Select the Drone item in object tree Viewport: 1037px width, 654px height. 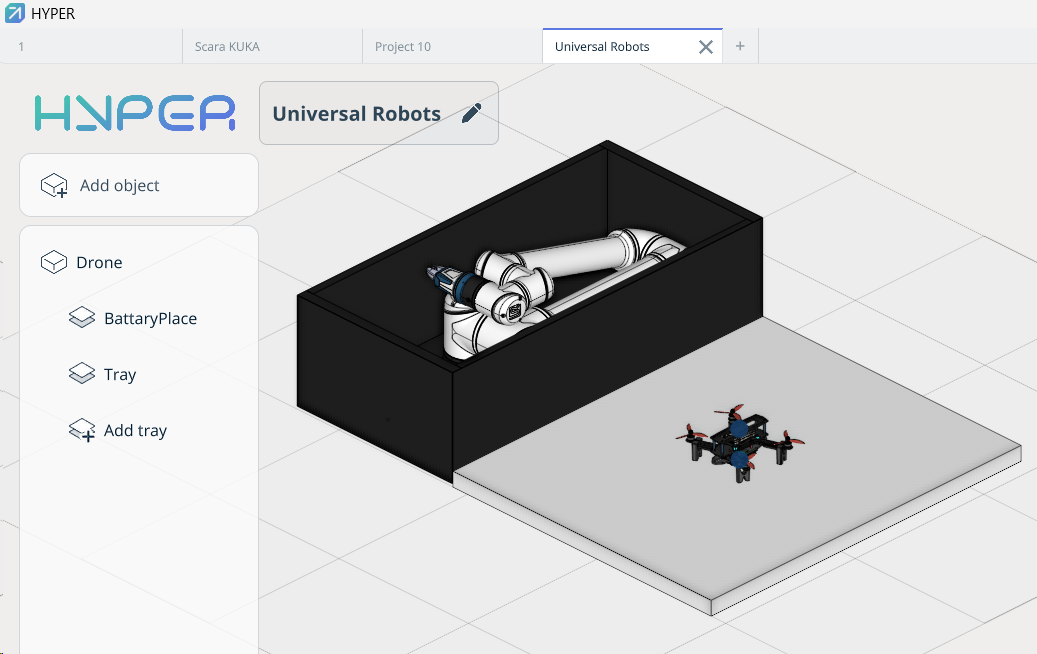click(99, 263)
